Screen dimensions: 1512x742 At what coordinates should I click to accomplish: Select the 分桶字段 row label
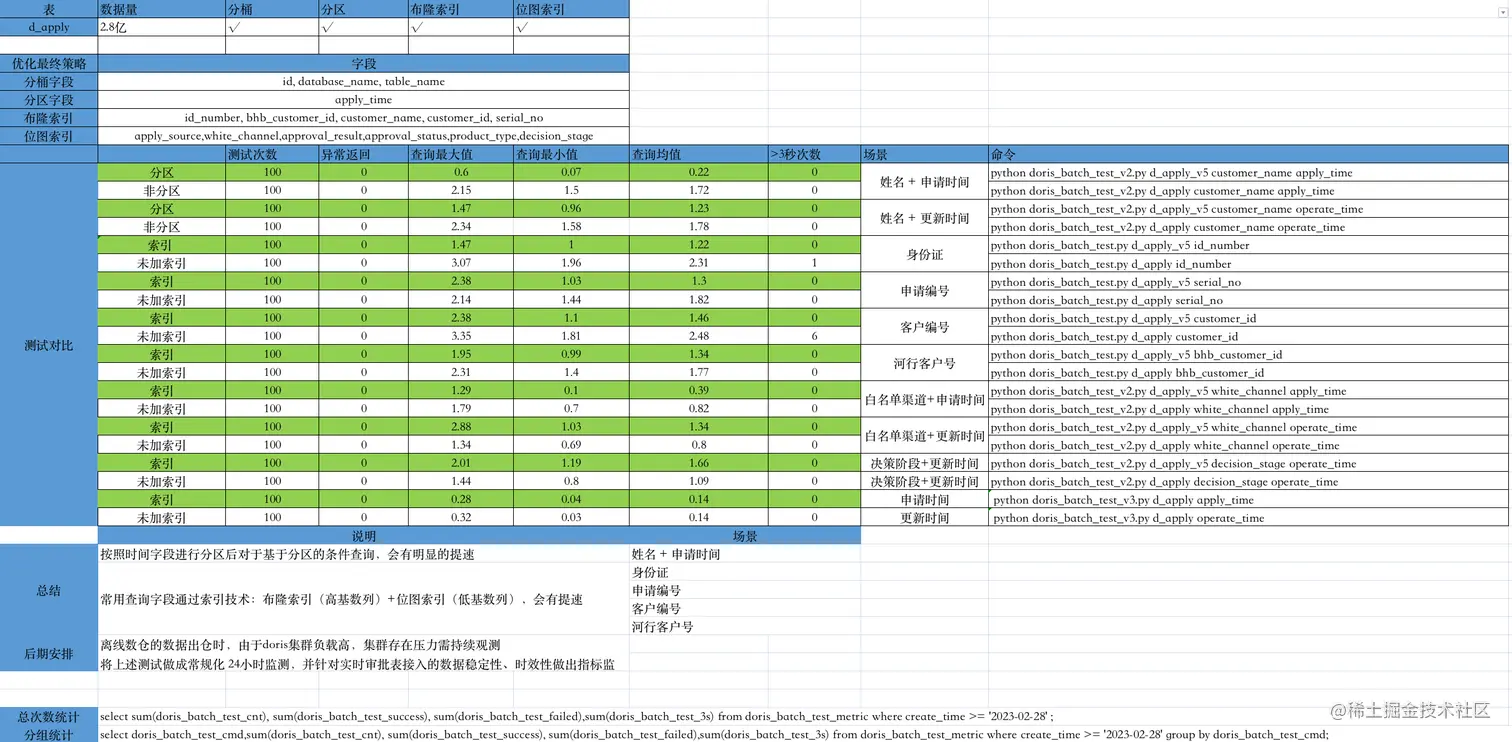(x=49, y=81)
